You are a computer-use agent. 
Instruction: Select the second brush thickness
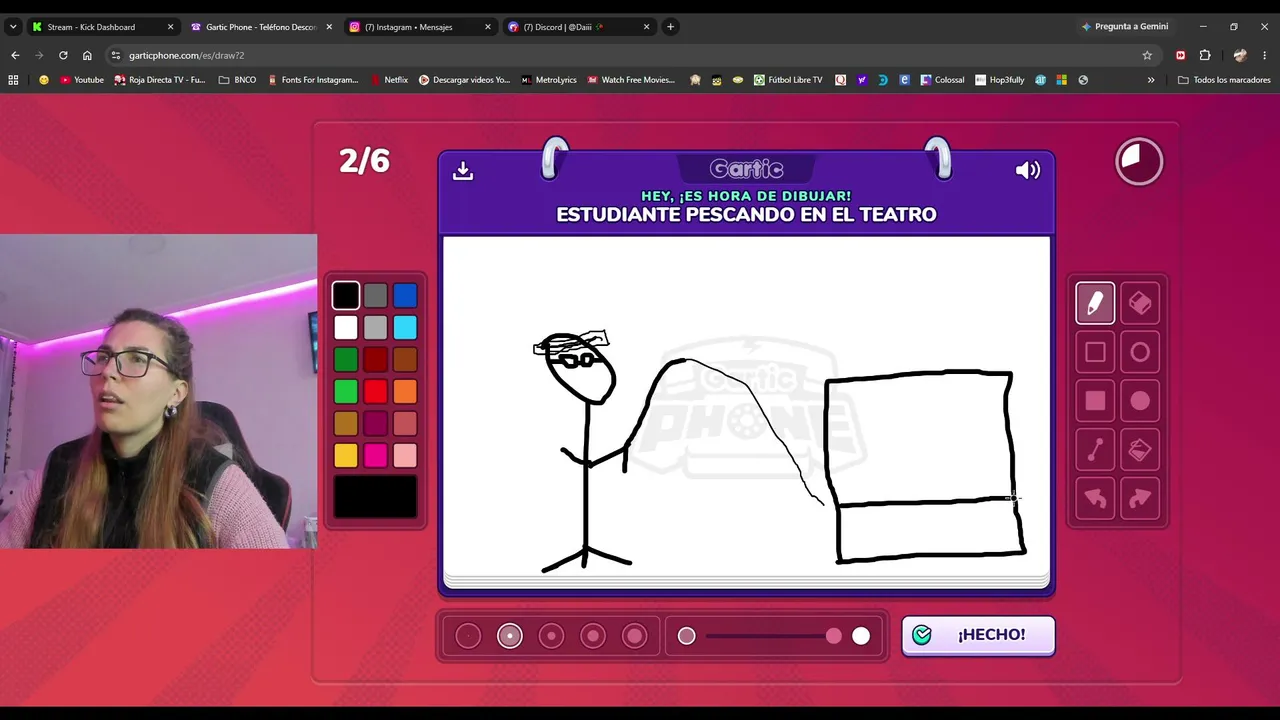[510, 636]
